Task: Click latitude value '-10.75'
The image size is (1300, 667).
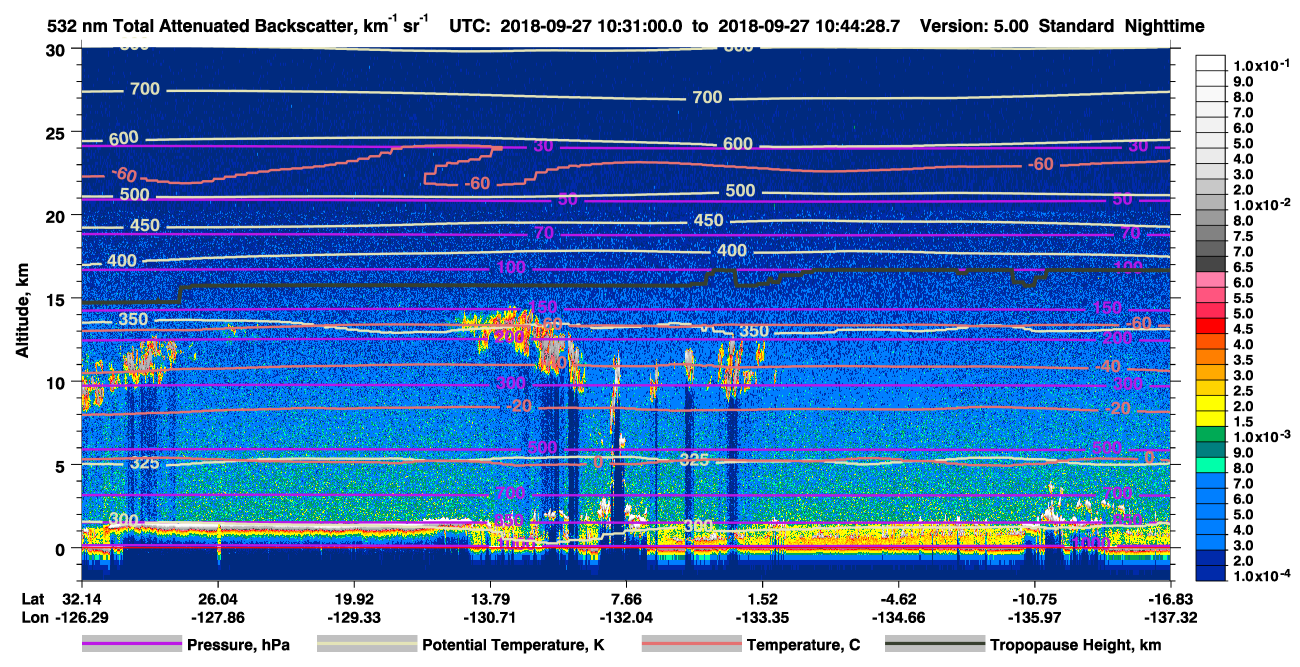Action: (1035, 598)
